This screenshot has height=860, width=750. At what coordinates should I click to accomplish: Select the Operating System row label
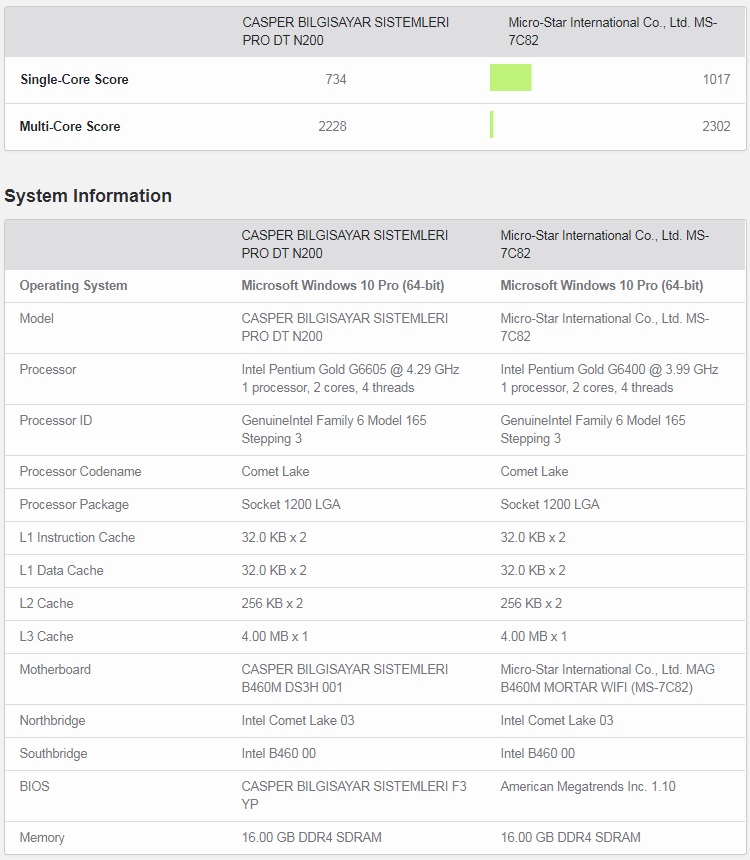(x=73, y=286)
